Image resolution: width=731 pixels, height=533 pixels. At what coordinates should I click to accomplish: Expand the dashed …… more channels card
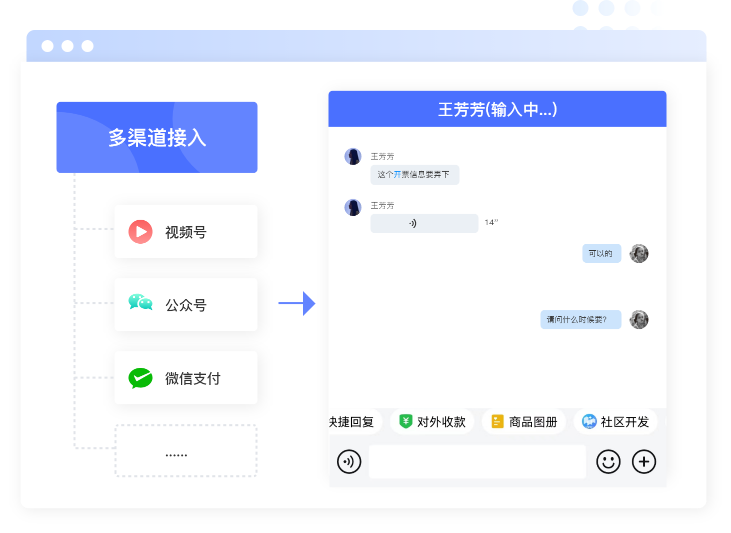pos(185,451)
